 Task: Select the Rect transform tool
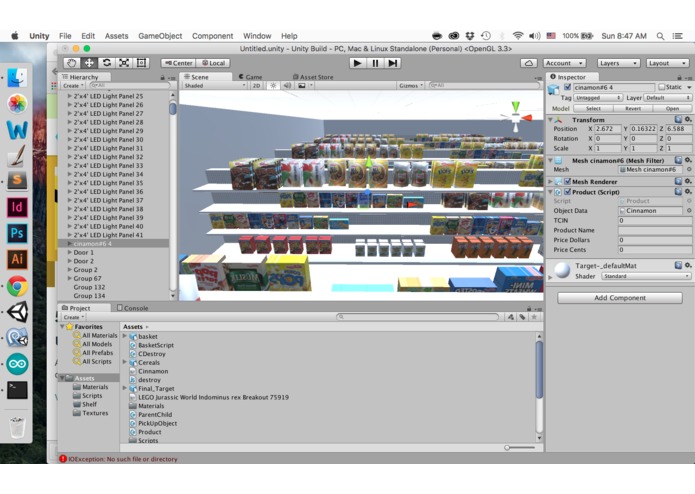click(x=141, y=63)
